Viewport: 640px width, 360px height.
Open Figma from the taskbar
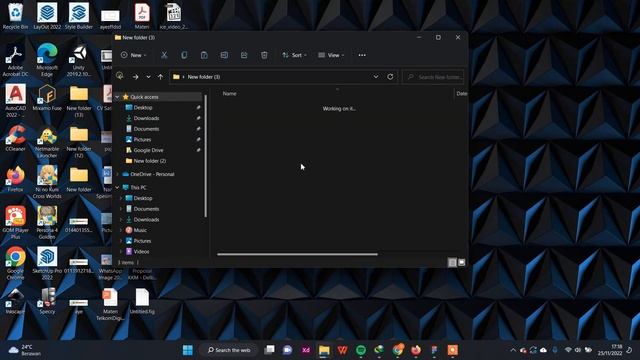434,350
